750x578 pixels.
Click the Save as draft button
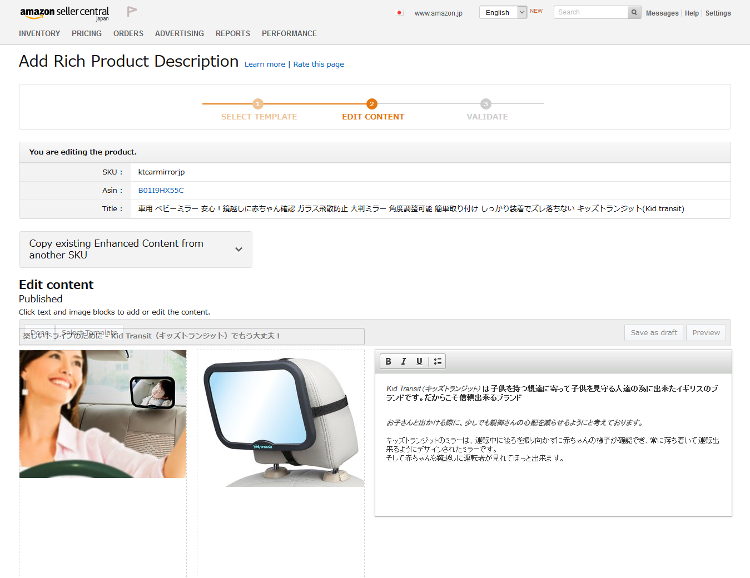click(653, 333)
